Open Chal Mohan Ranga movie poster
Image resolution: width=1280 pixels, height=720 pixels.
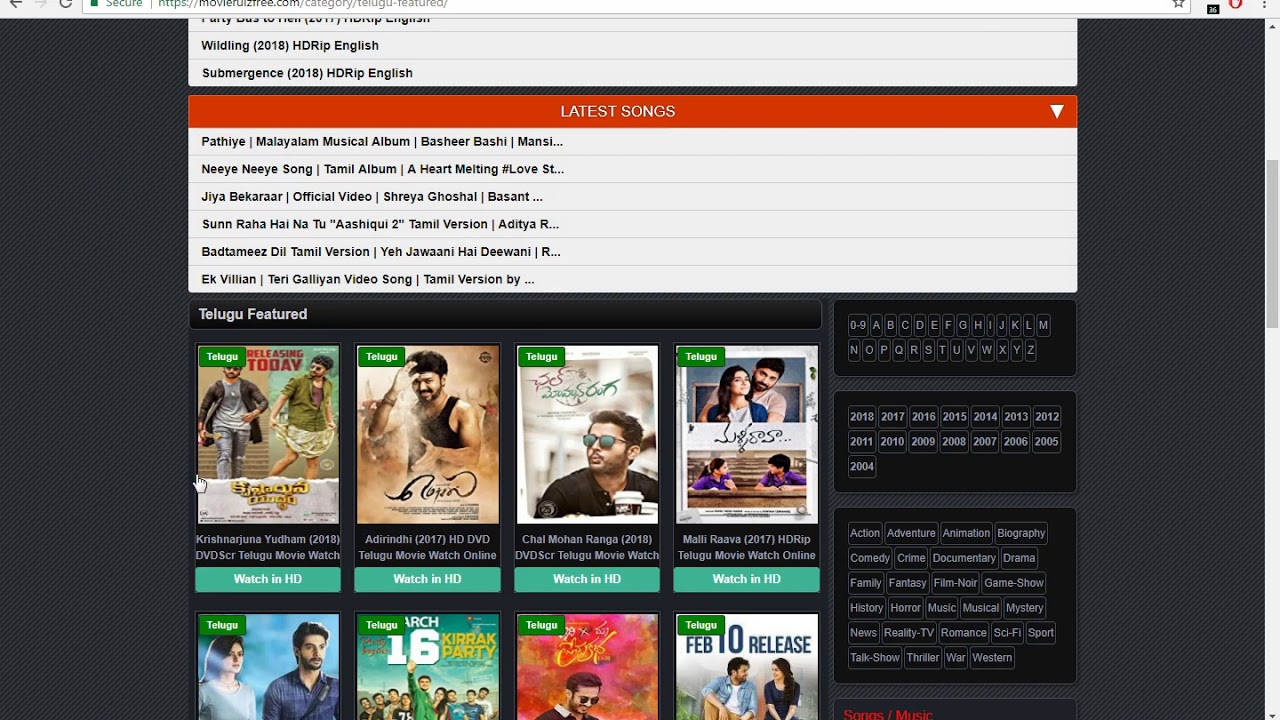tap(587, 435)
